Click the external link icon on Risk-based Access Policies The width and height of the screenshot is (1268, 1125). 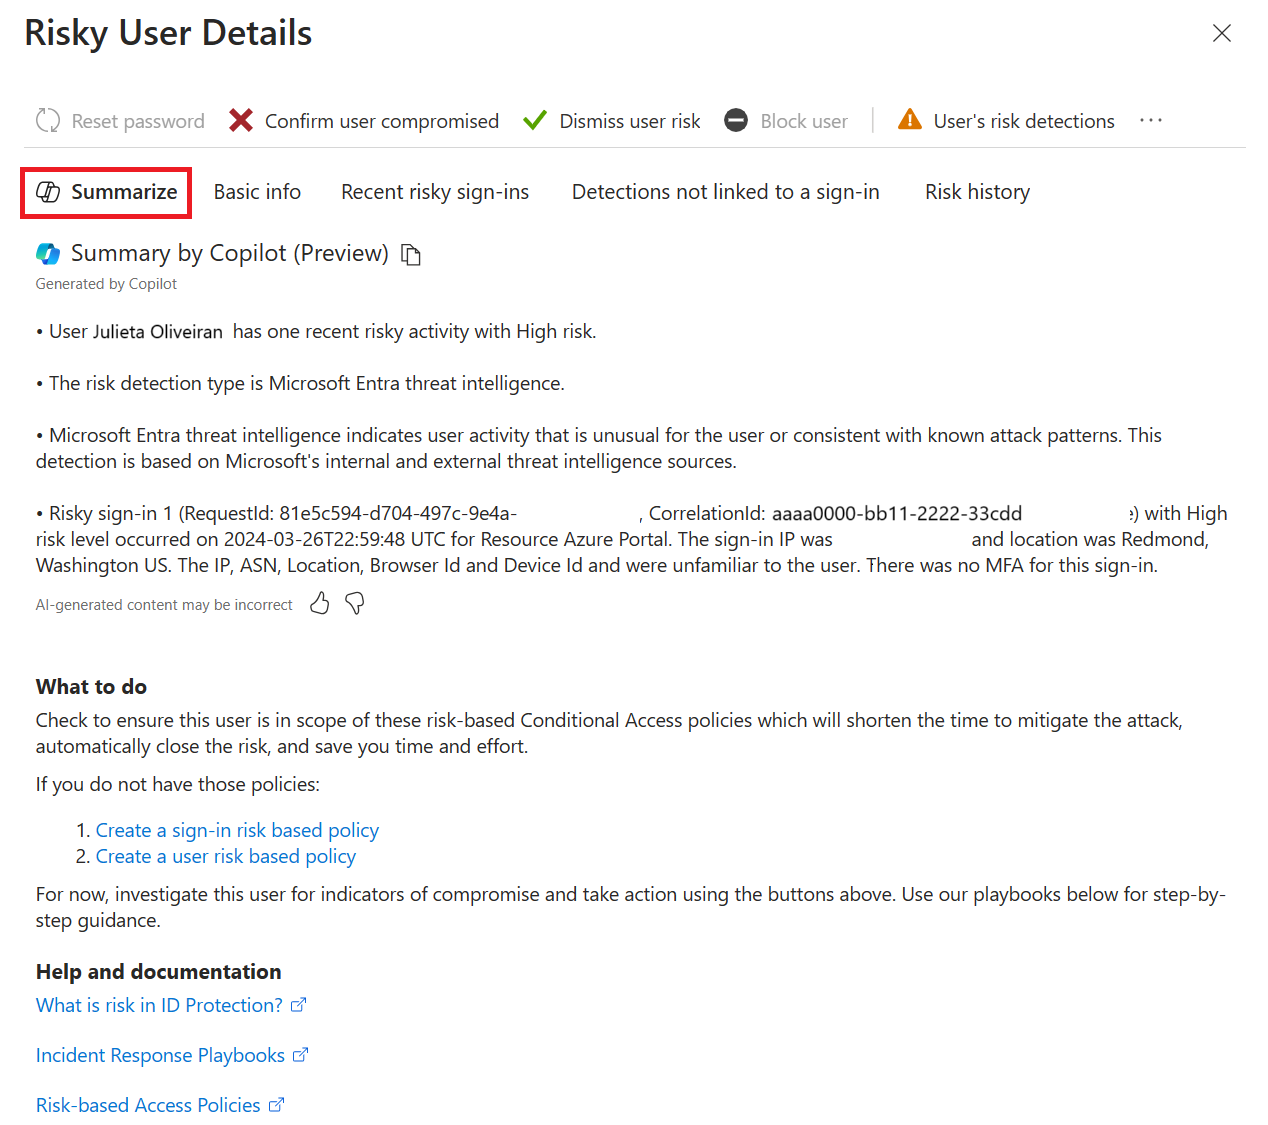[x=276, y=1104]
